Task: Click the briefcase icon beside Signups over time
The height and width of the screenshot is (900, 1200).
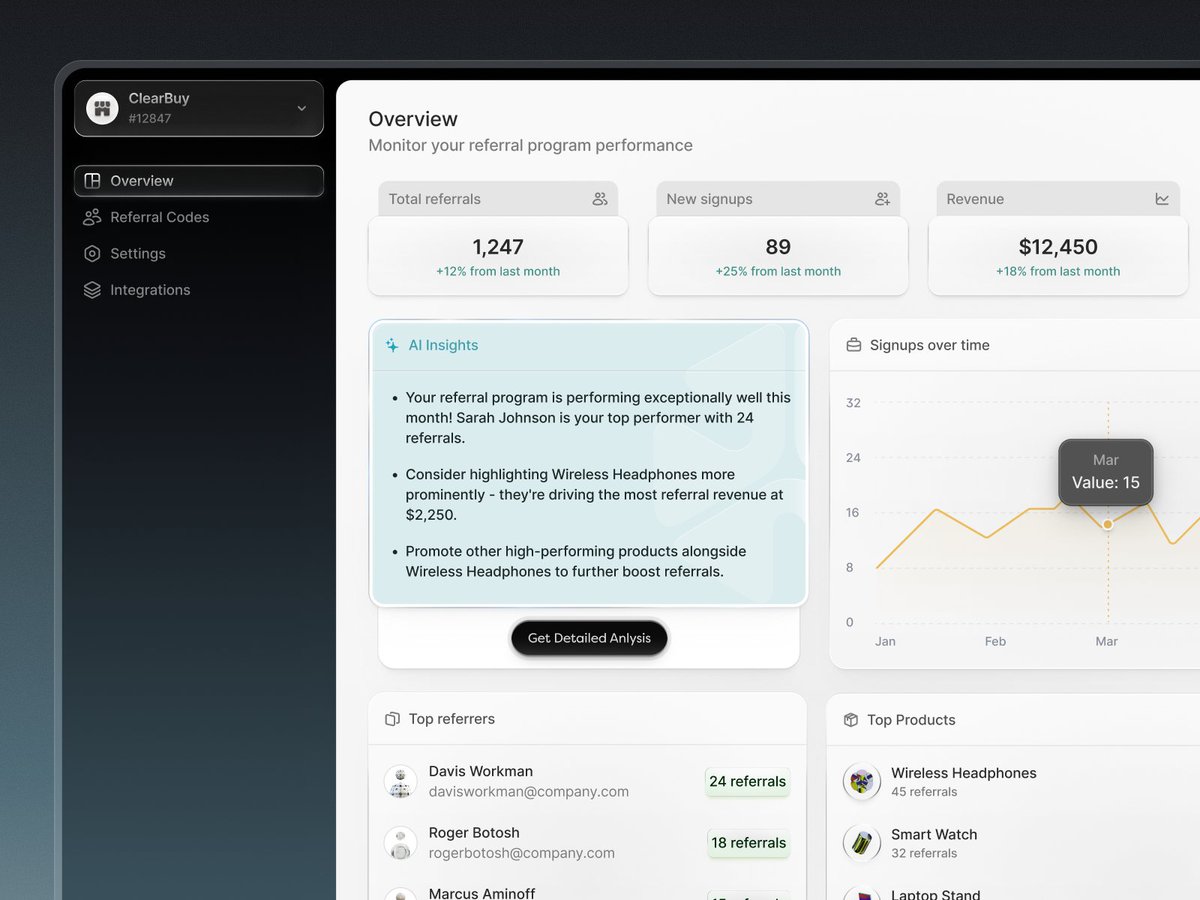Action: 854,345
